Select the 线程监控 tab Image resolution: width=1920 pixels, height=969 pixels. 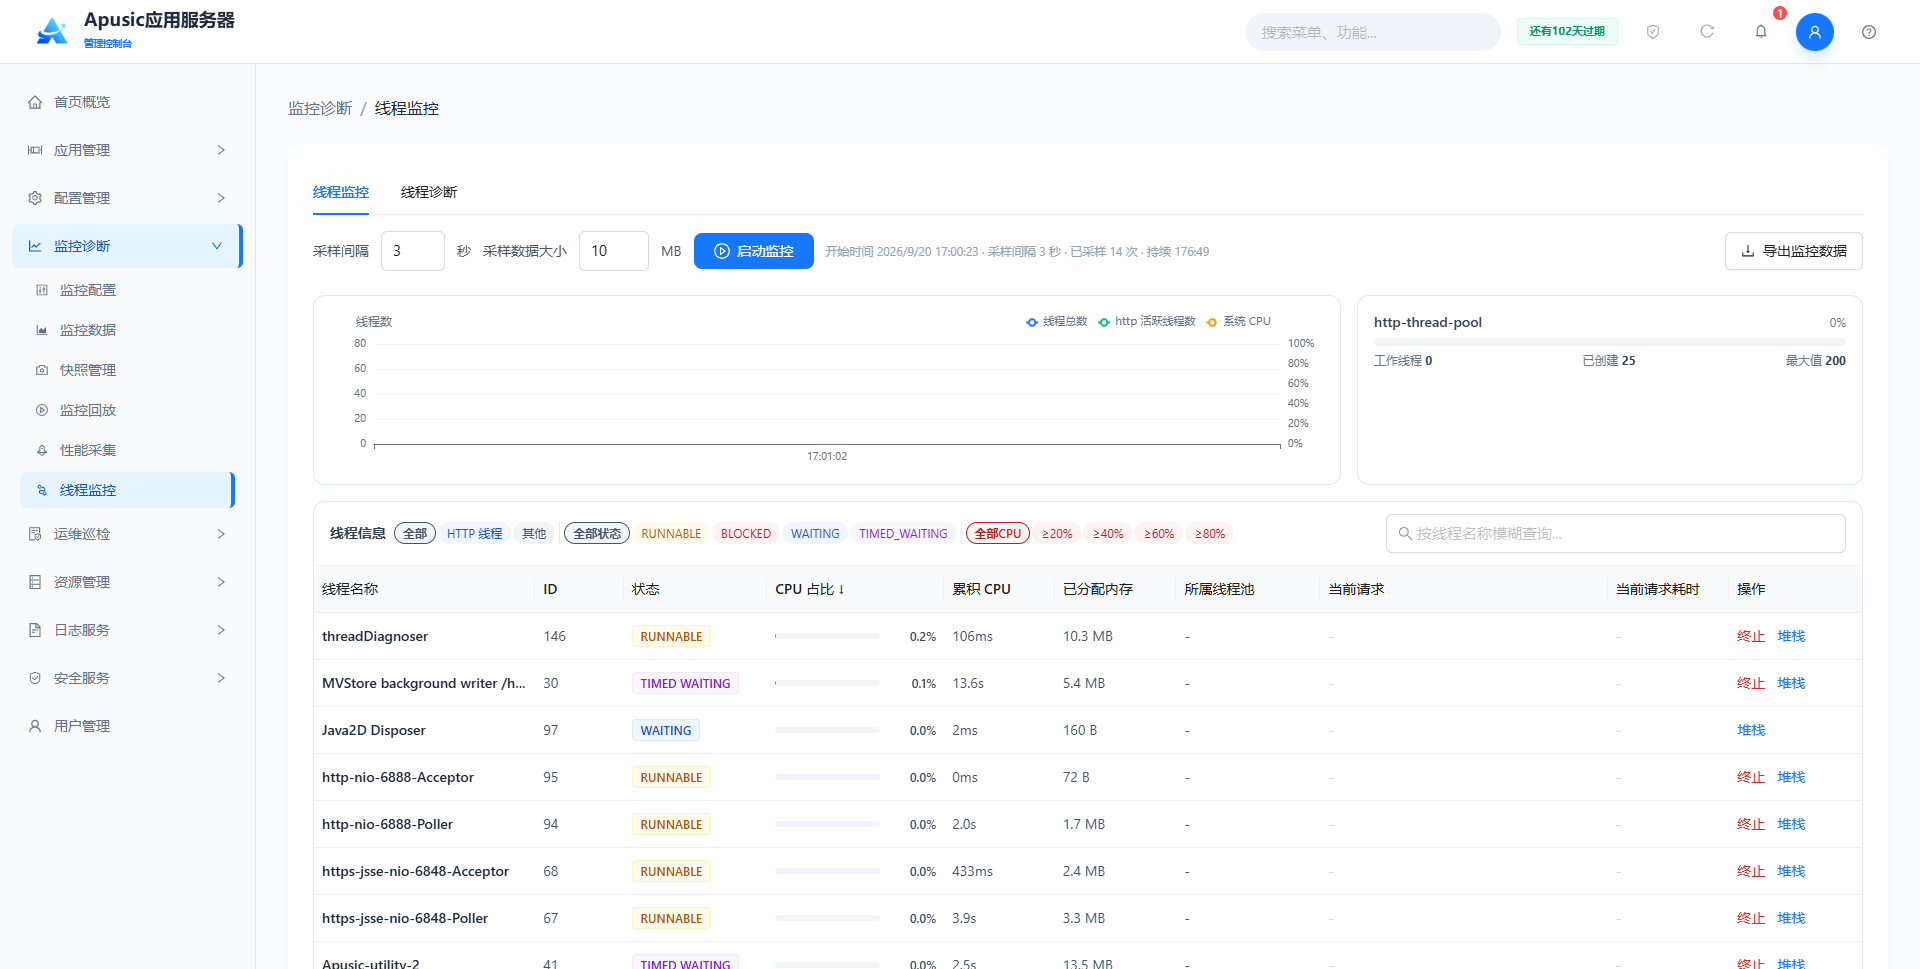[341, 192]
